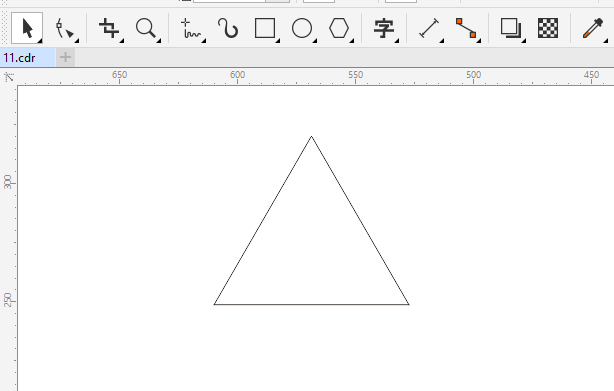Select the Color Eyedropper tool
614x391 pixels.
(x=592, y=28)
